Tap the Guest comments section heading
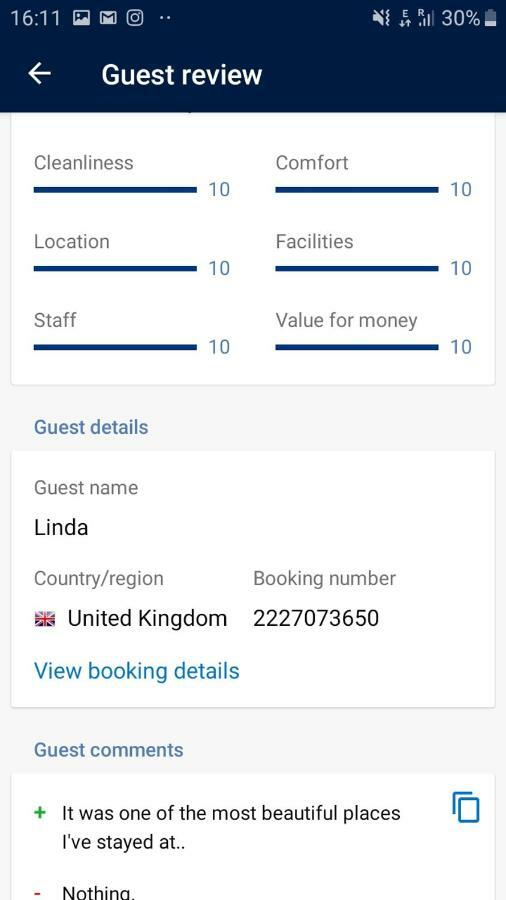 click(x=108, y=750)
